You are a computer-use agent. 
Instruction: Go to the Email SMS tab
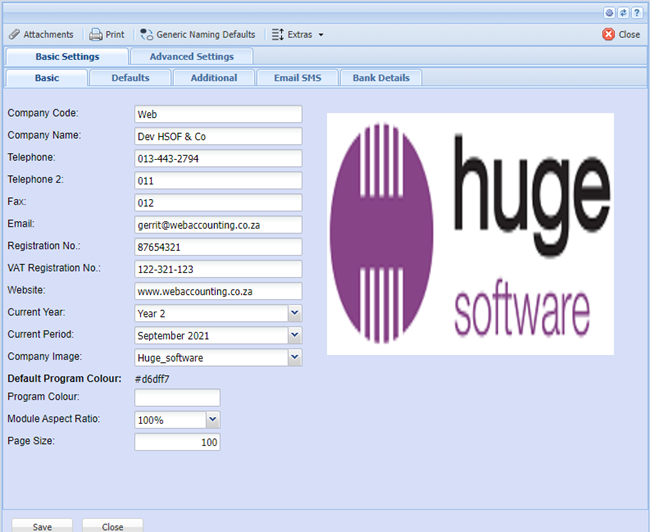click(297, 78)
